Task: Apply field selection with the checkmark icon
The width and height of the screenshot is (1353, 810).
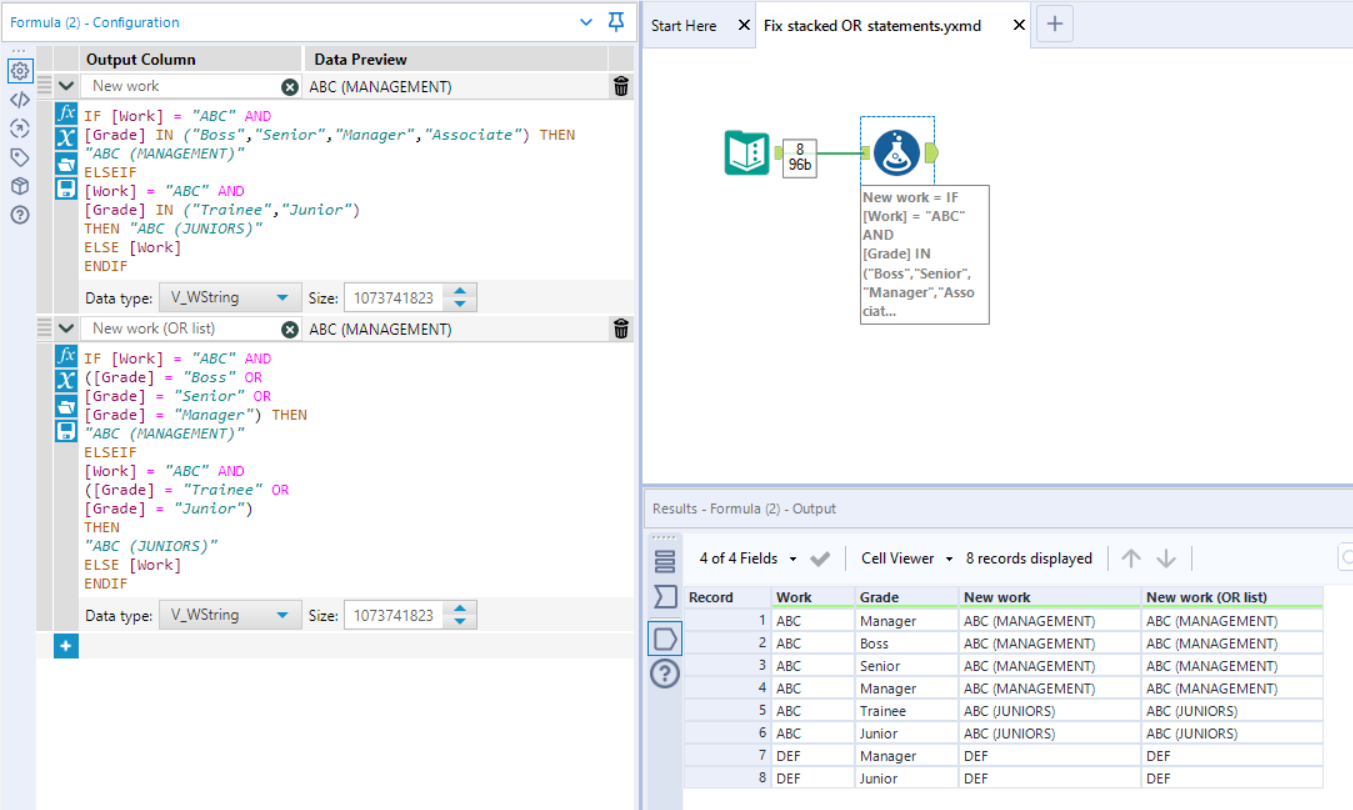Action: coord(820,559)
